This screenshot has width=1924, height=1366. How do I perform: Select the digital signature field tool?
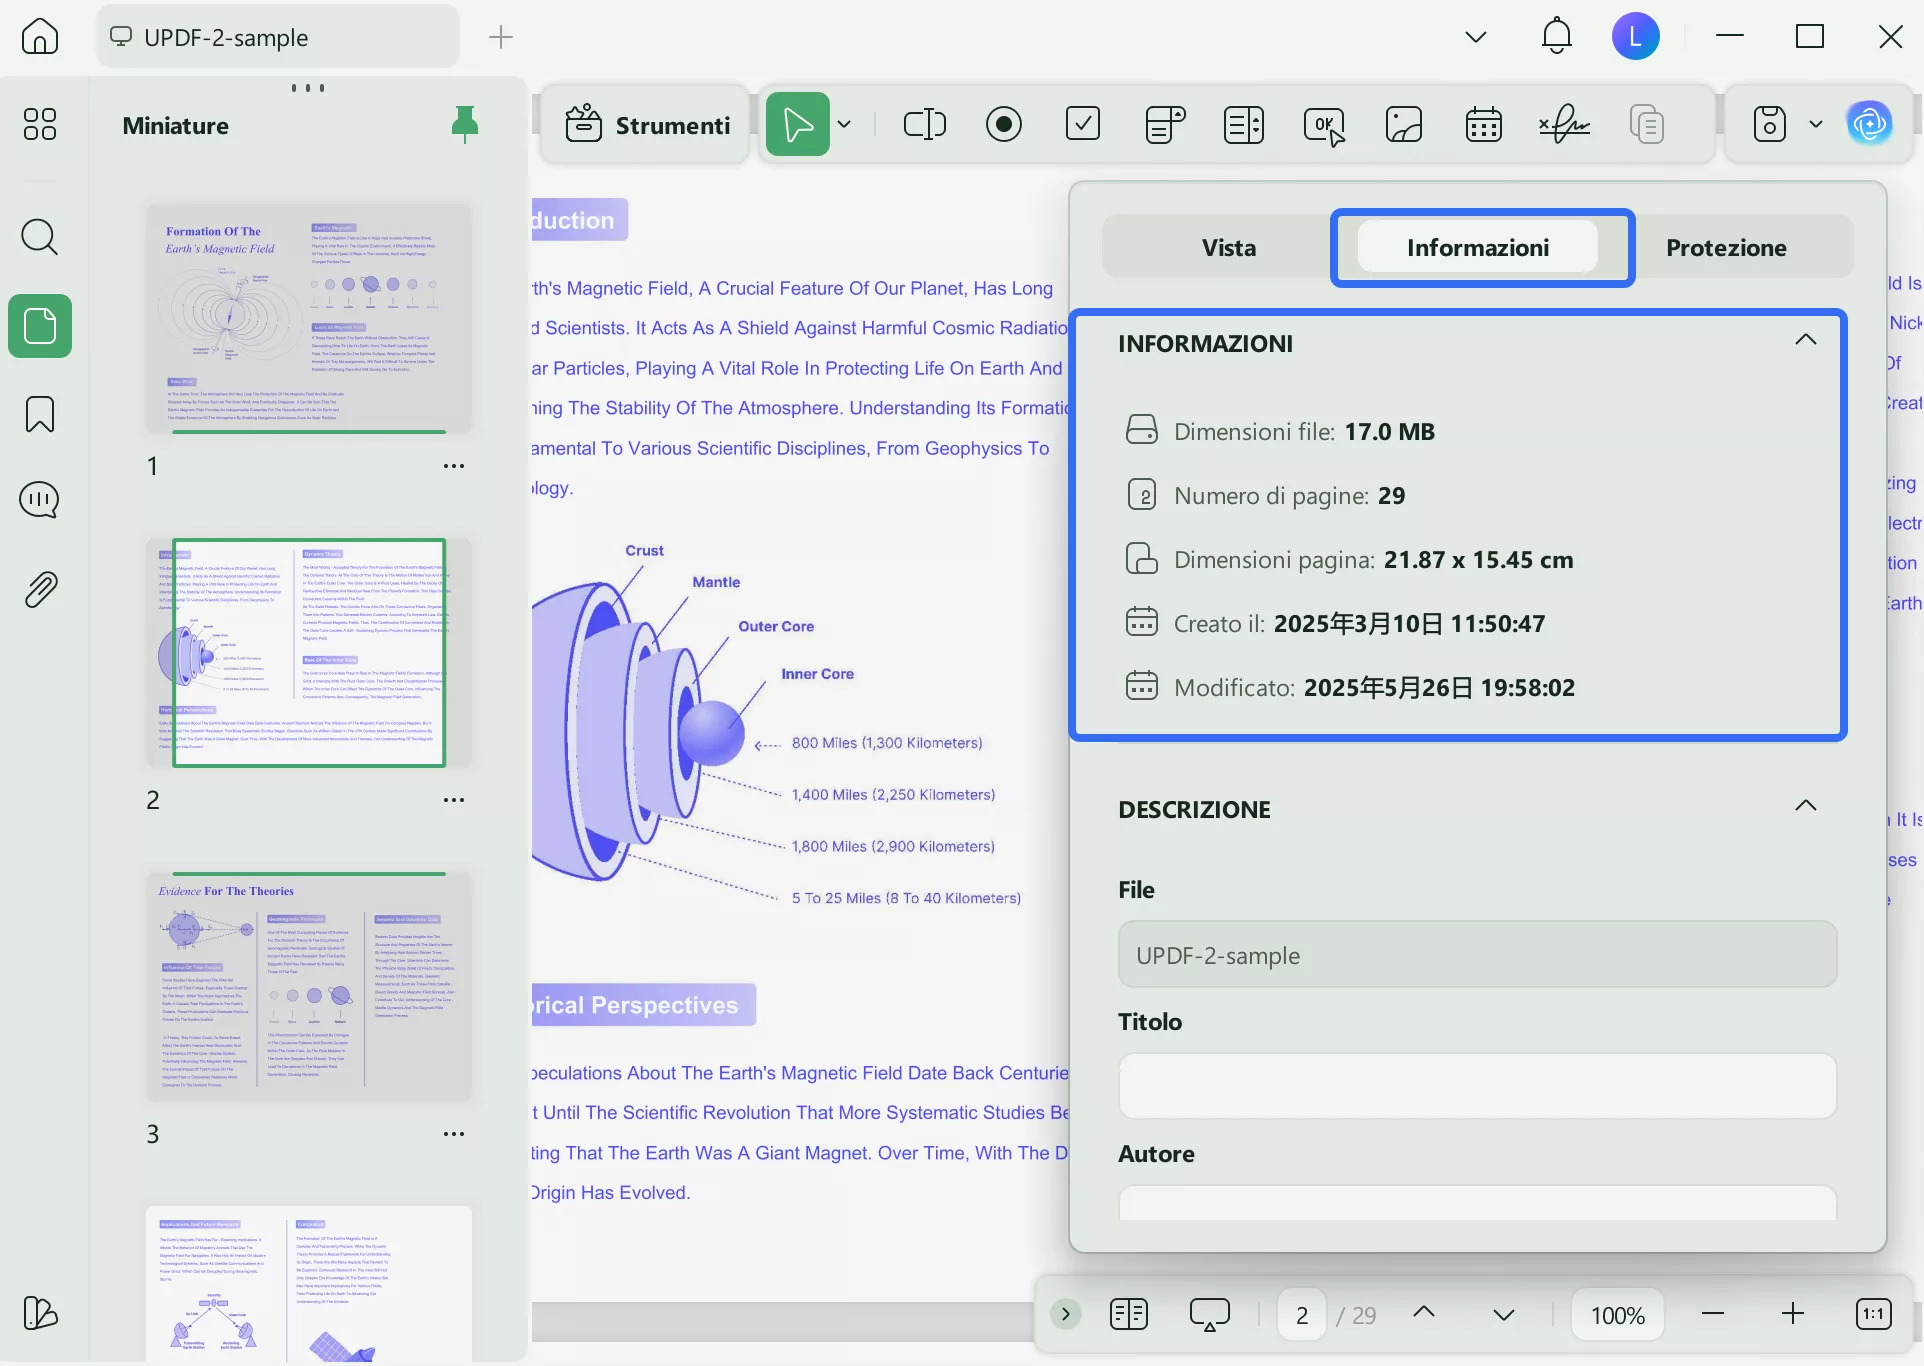pos(1564,125)
